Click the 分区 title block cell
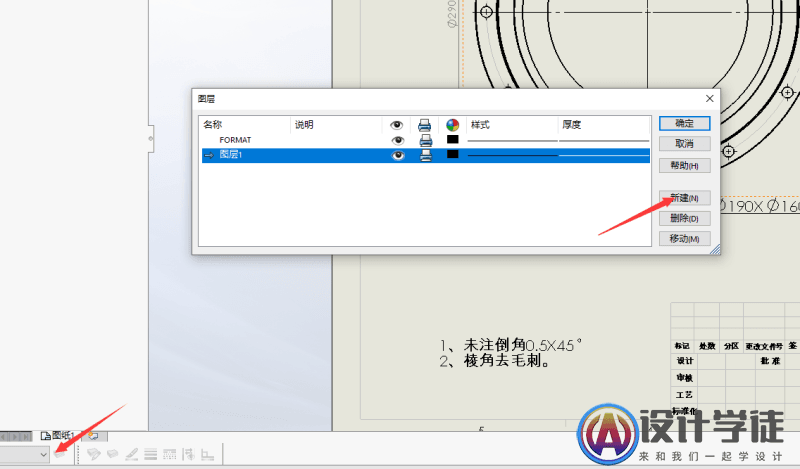The height and width of the screenshot is (469, 800). (x=732, y=346)
